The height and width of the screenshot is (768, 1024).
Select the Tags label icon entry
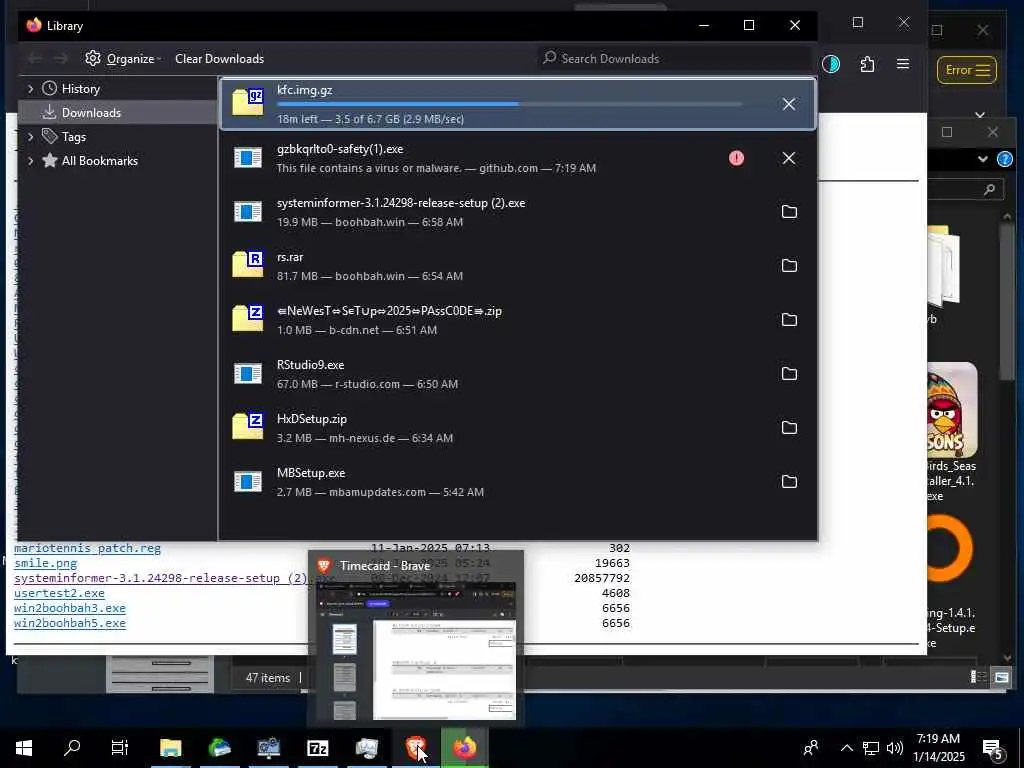pyautogui.click(x=50, y=136)
